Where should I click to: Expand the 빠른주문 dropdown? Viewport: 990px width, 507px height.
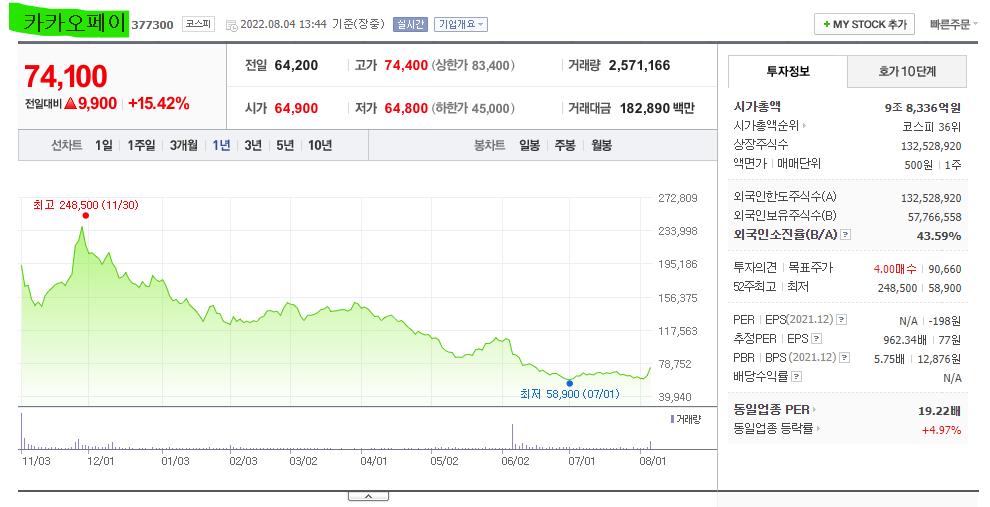[x=953, y=25]
